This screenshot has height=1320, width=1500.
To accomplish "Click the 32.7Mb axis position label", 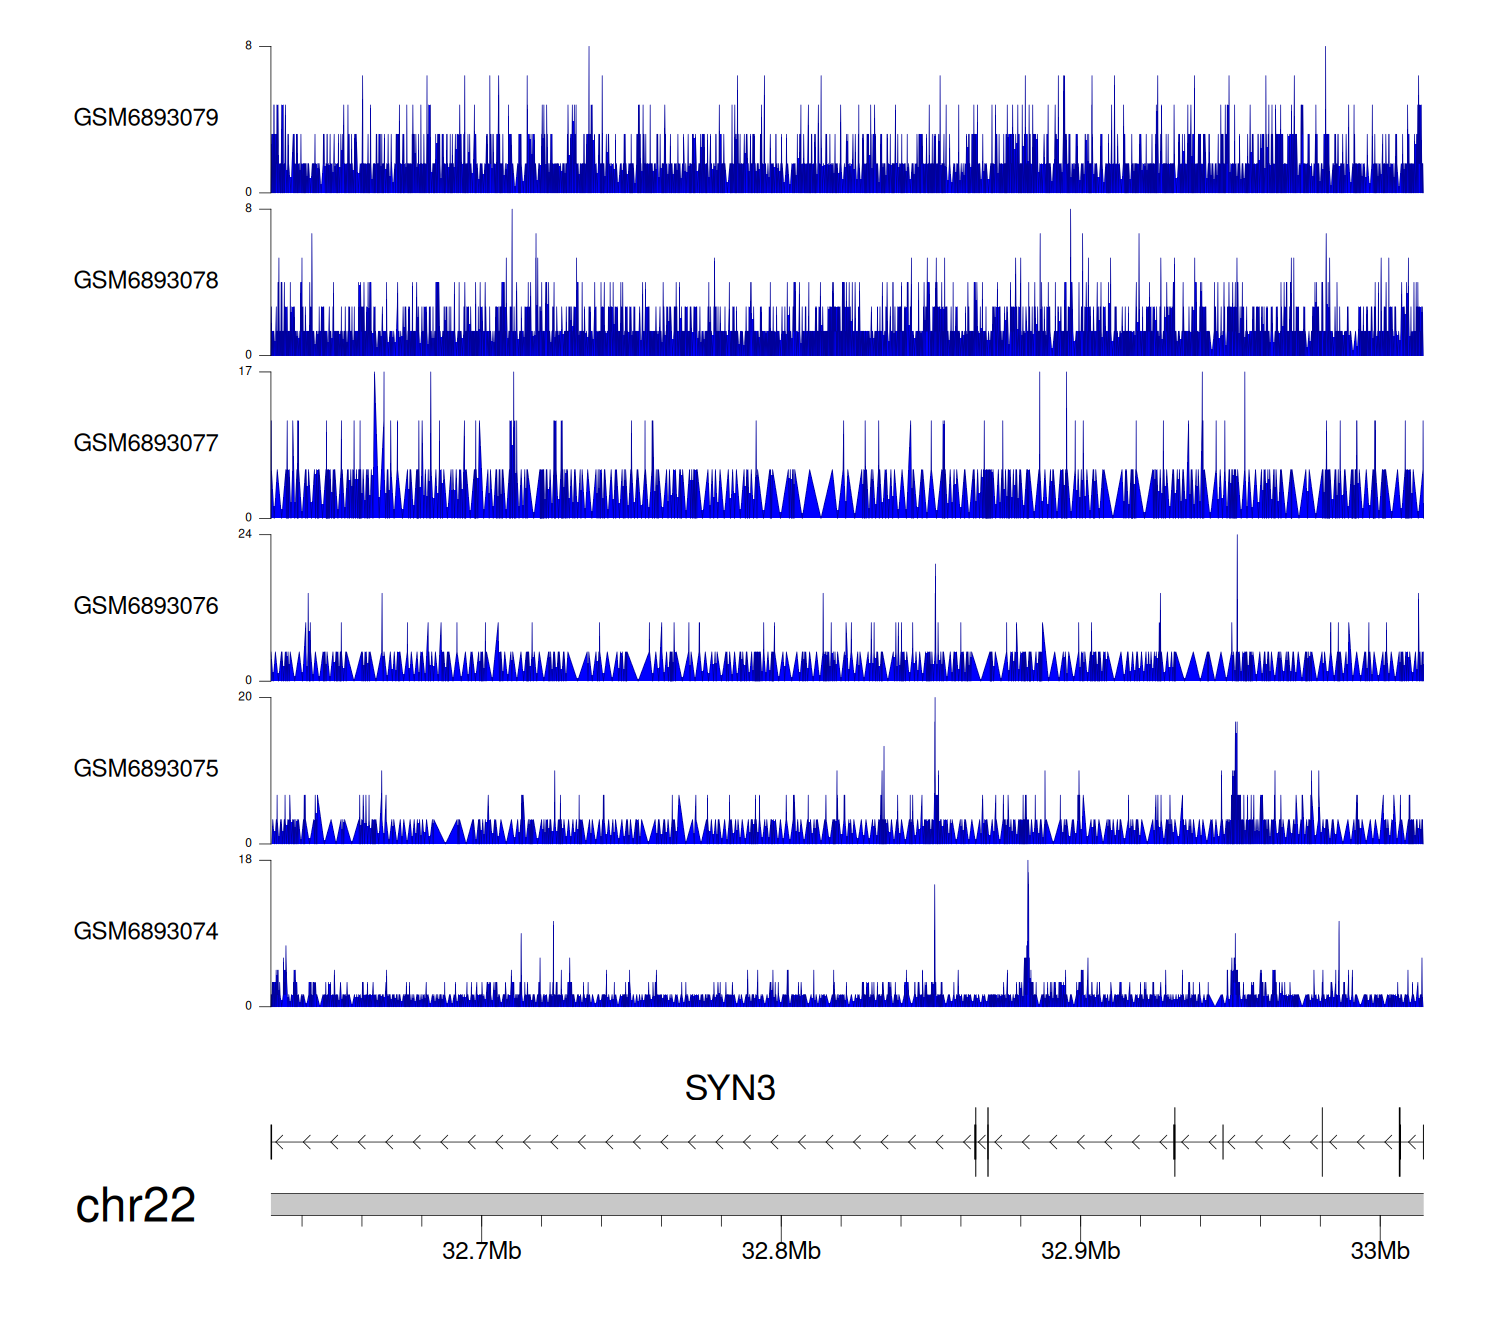I will 481,1251.
